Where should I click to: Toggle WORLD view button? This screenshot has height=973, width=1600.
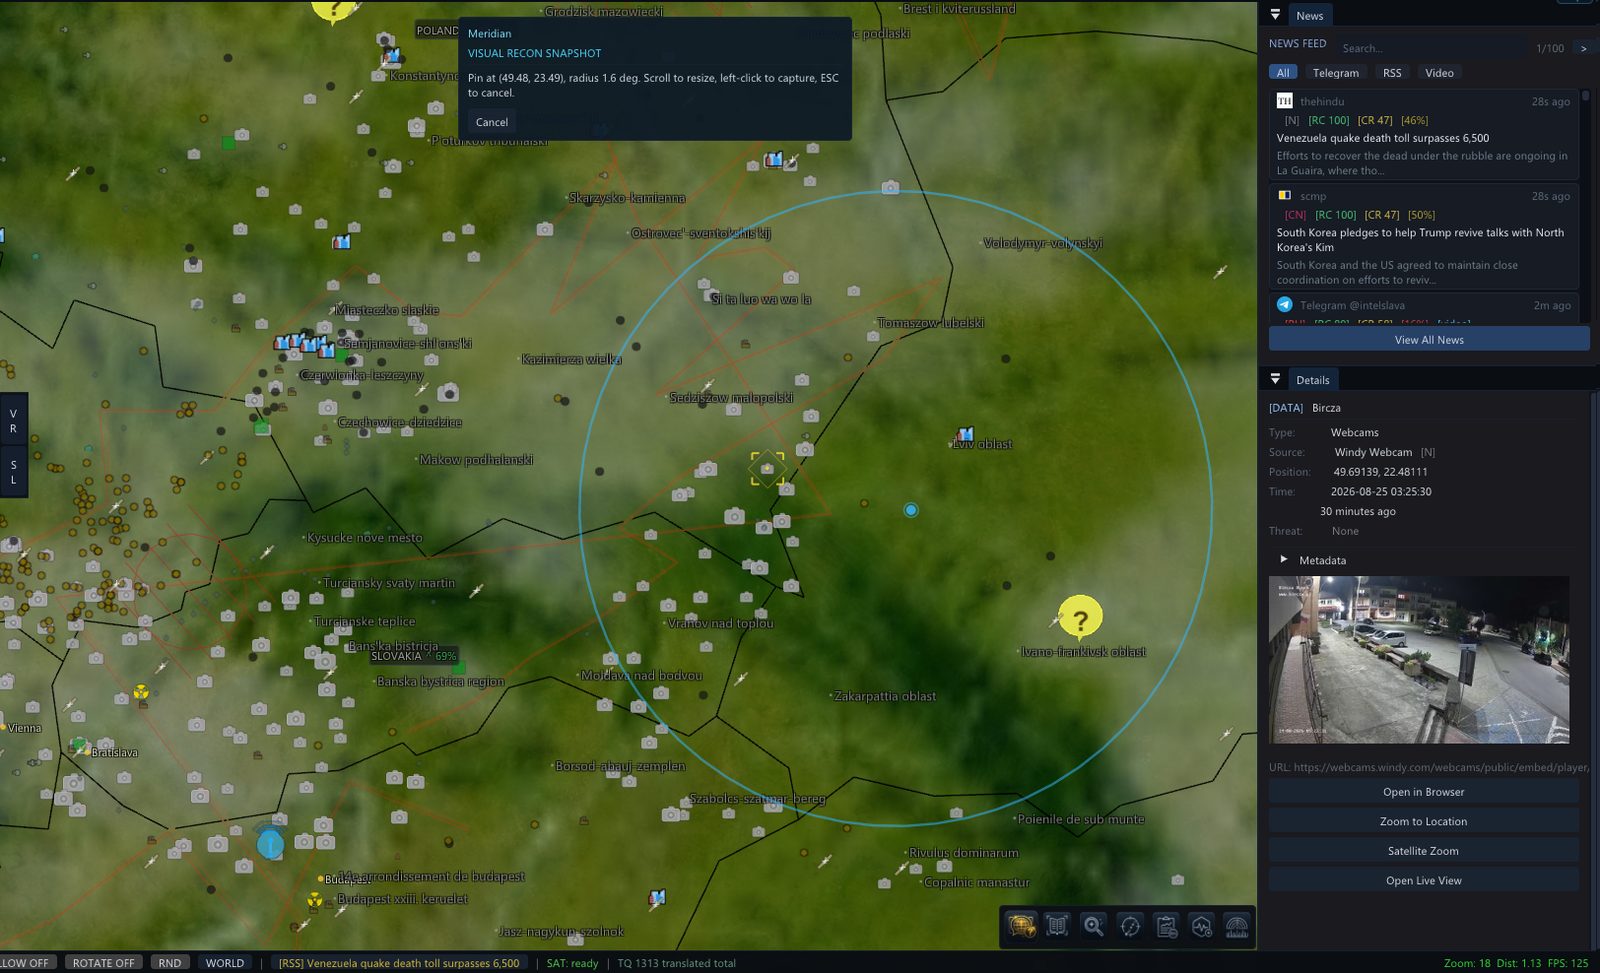point(225,963)
